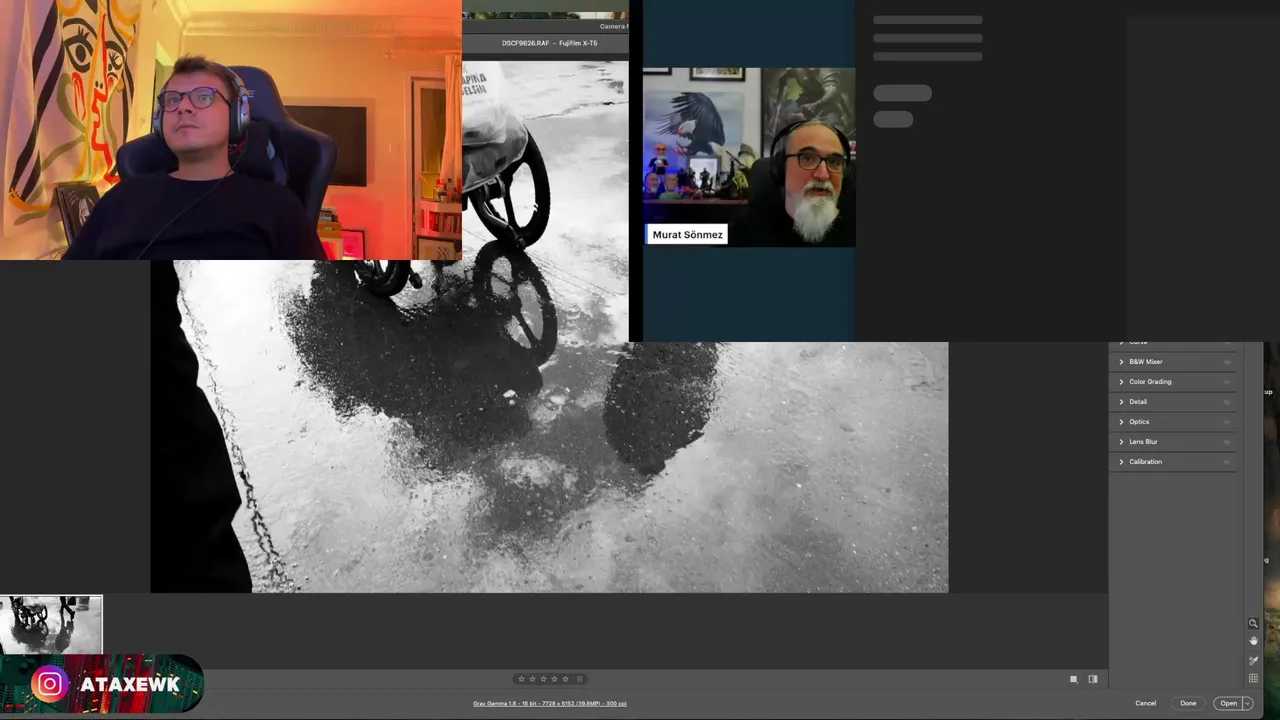Switch to single view mode icon
Image resolution: width=1280 pixels, height=720 pixels.
click(1074, 679)
